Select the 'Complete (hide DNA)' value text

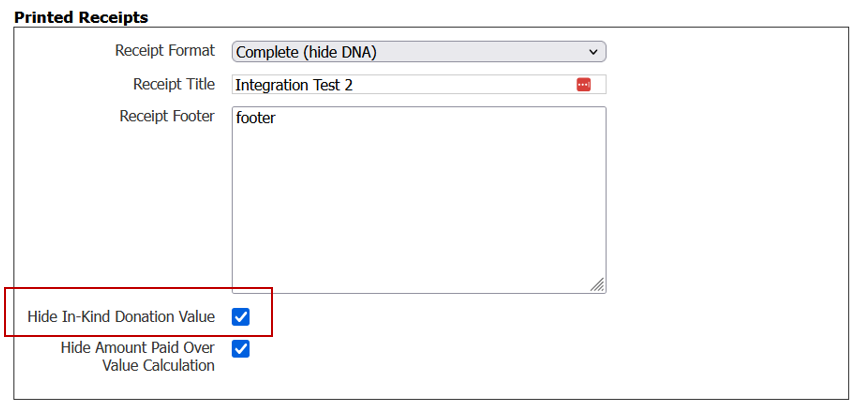306,52
